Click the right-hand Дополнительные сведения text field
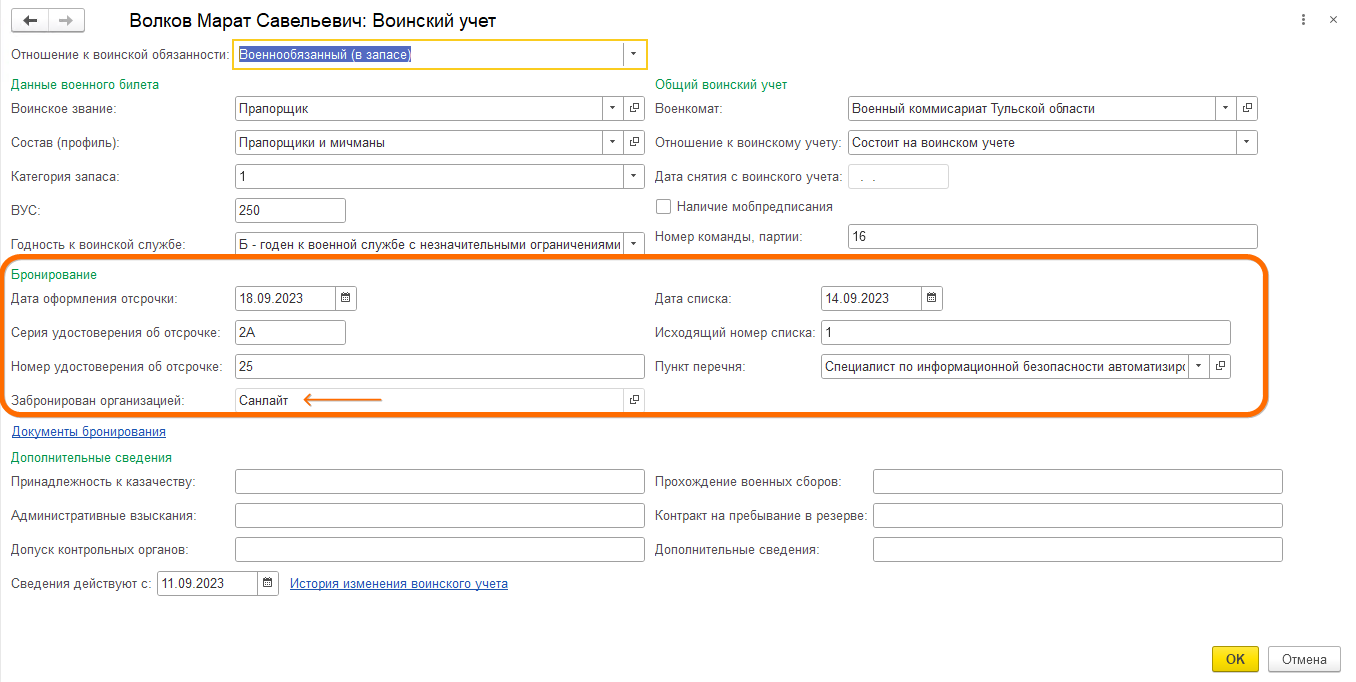The width and height of the screenshot is (1356, 682). coord(1078,549)
